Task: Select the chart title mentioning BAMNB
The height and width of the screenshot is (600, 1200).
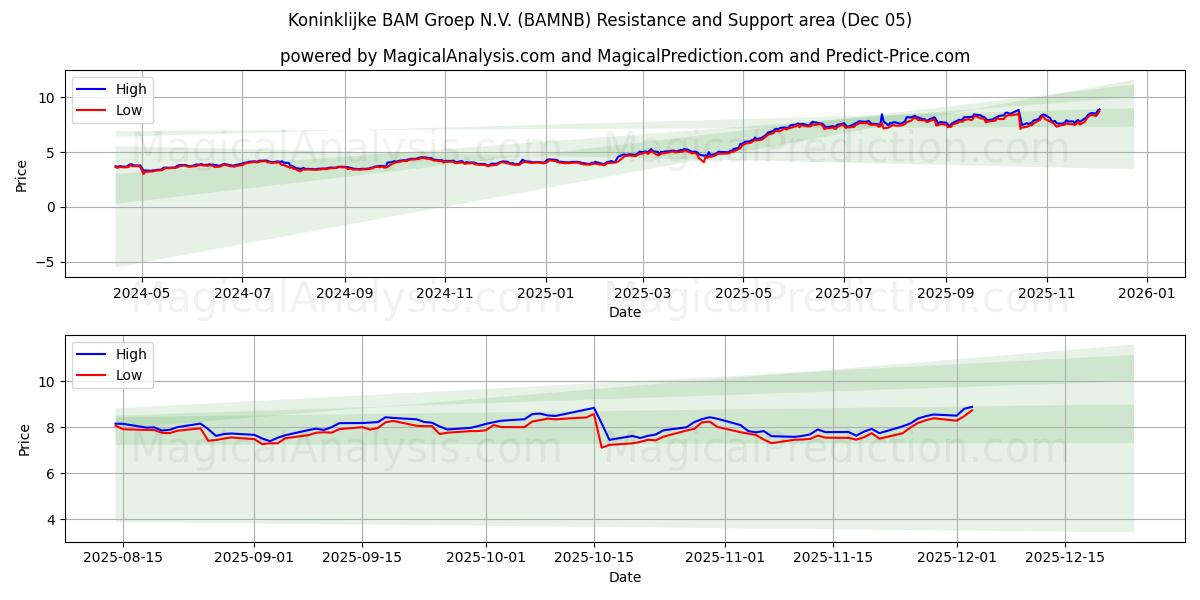Action: tap(600, 19)
